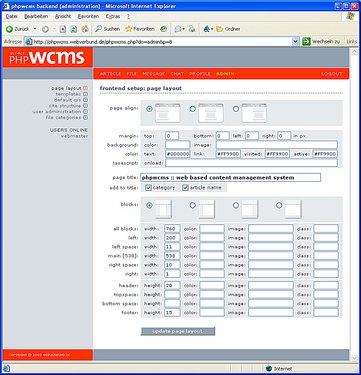Open the Extras menu
Viewport: 361px width, 375px height.
tap(113, 16)
